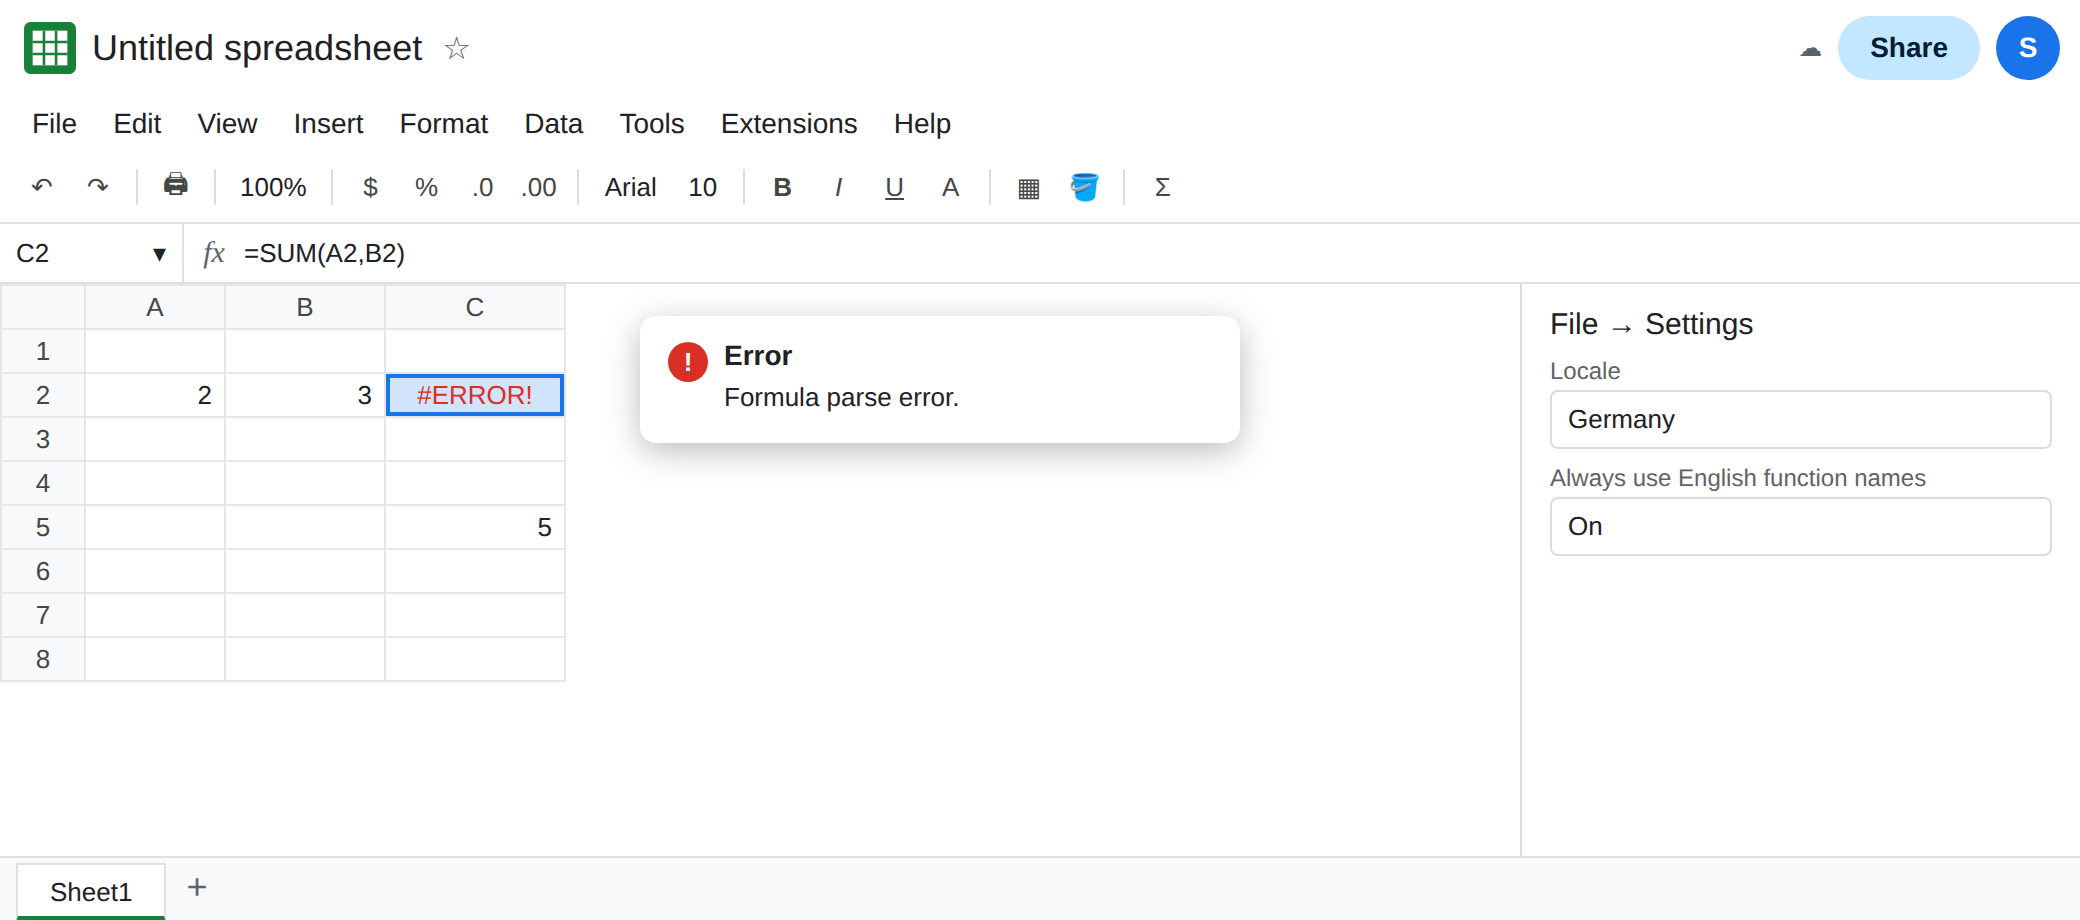Open the Data menu
Viewport: 2080px width, 920px height.
coord(553,123)
